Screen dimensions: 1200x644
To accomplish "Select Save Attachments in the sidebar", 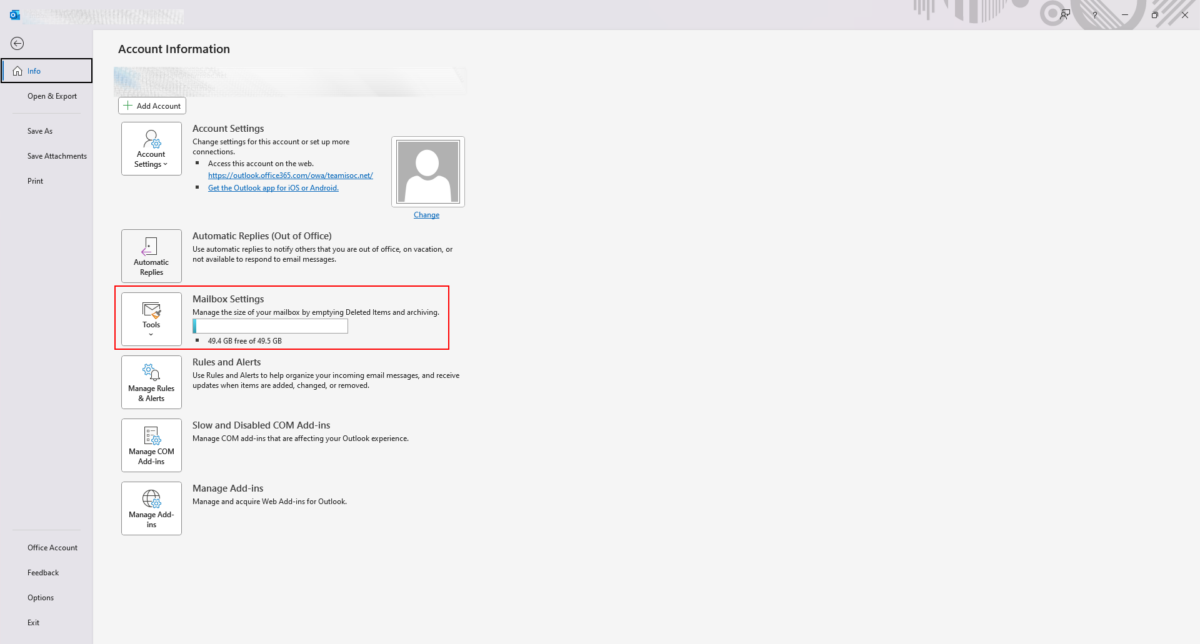I will 57,155.
